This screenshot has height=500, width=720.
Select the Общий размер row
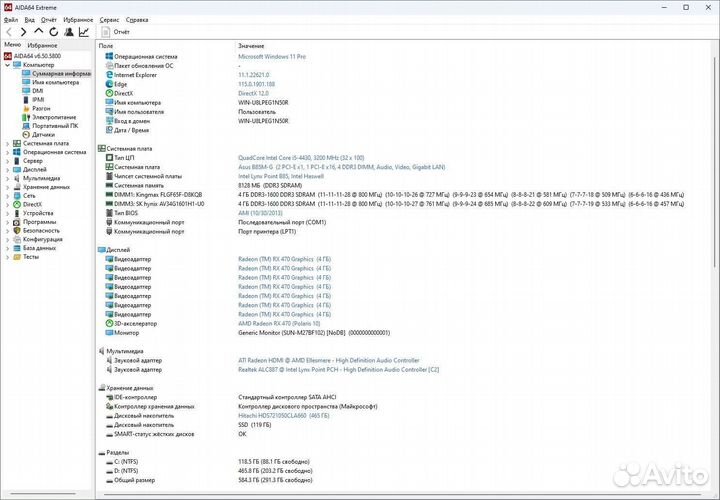click(x=208, y=480)
